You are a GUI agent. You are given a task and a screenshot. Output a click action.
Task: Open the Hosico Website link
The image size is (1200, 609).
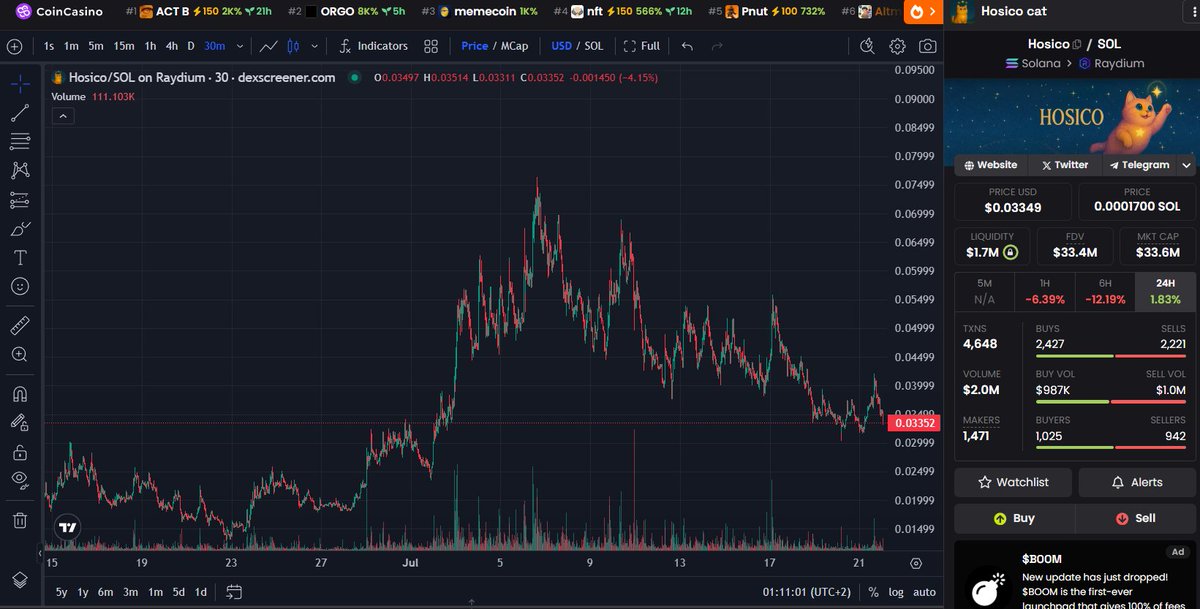[x=991, y=165]
